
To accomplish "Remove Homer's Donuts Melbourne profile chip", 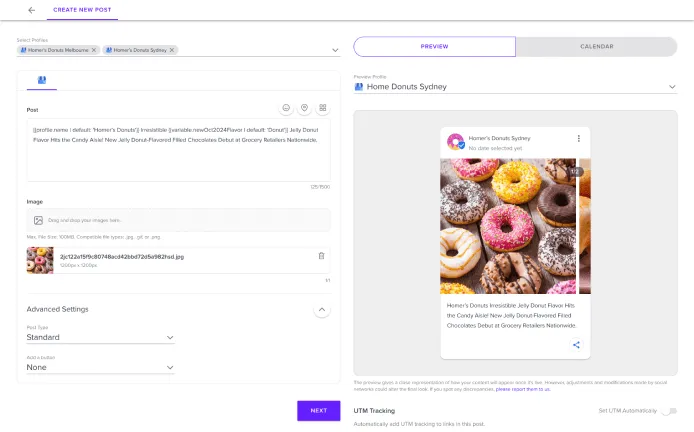I will (94, 50).
